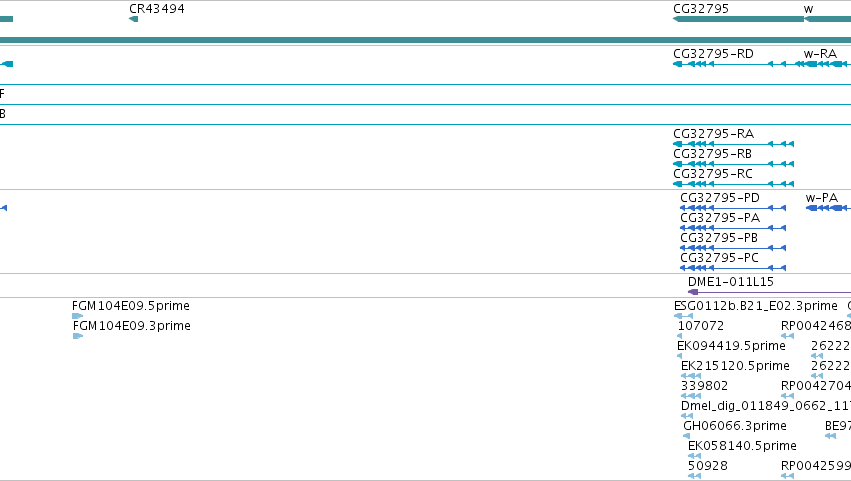
Task: Select the CR43494 gene arrow glyph
Action: [134, 19]
